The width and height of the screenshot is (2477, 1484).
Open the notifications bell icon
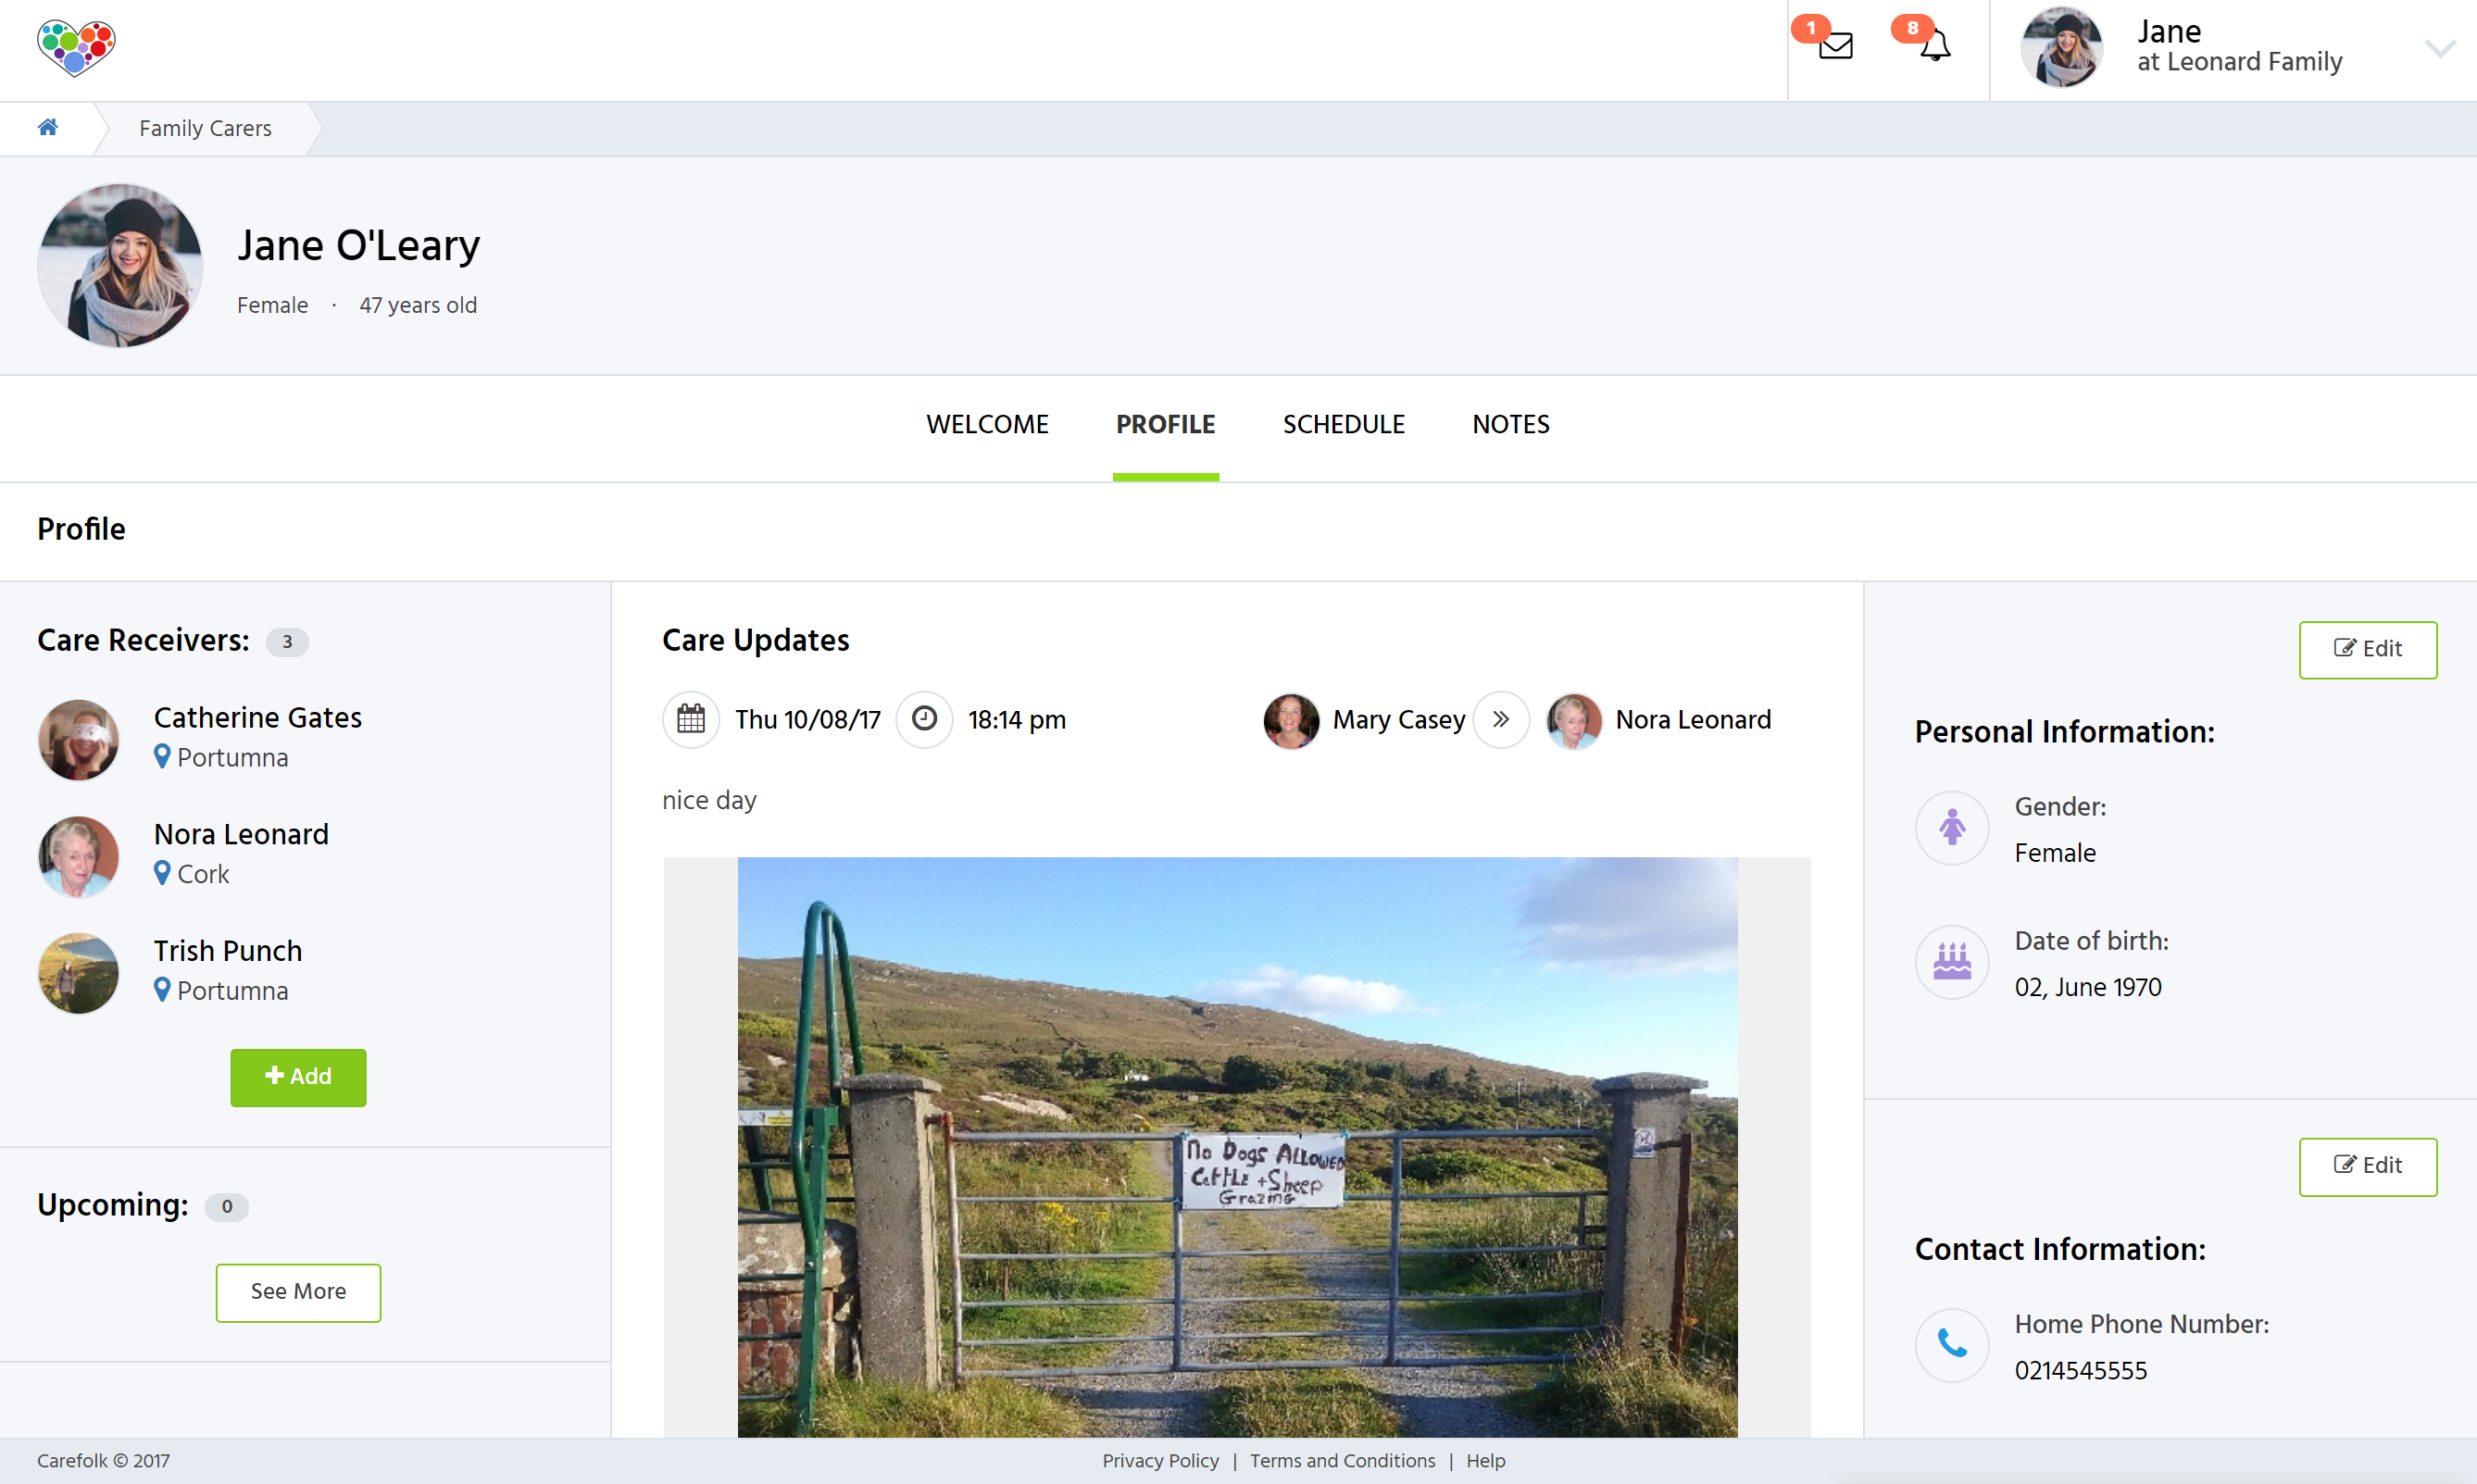click(x=1935, y=46)
